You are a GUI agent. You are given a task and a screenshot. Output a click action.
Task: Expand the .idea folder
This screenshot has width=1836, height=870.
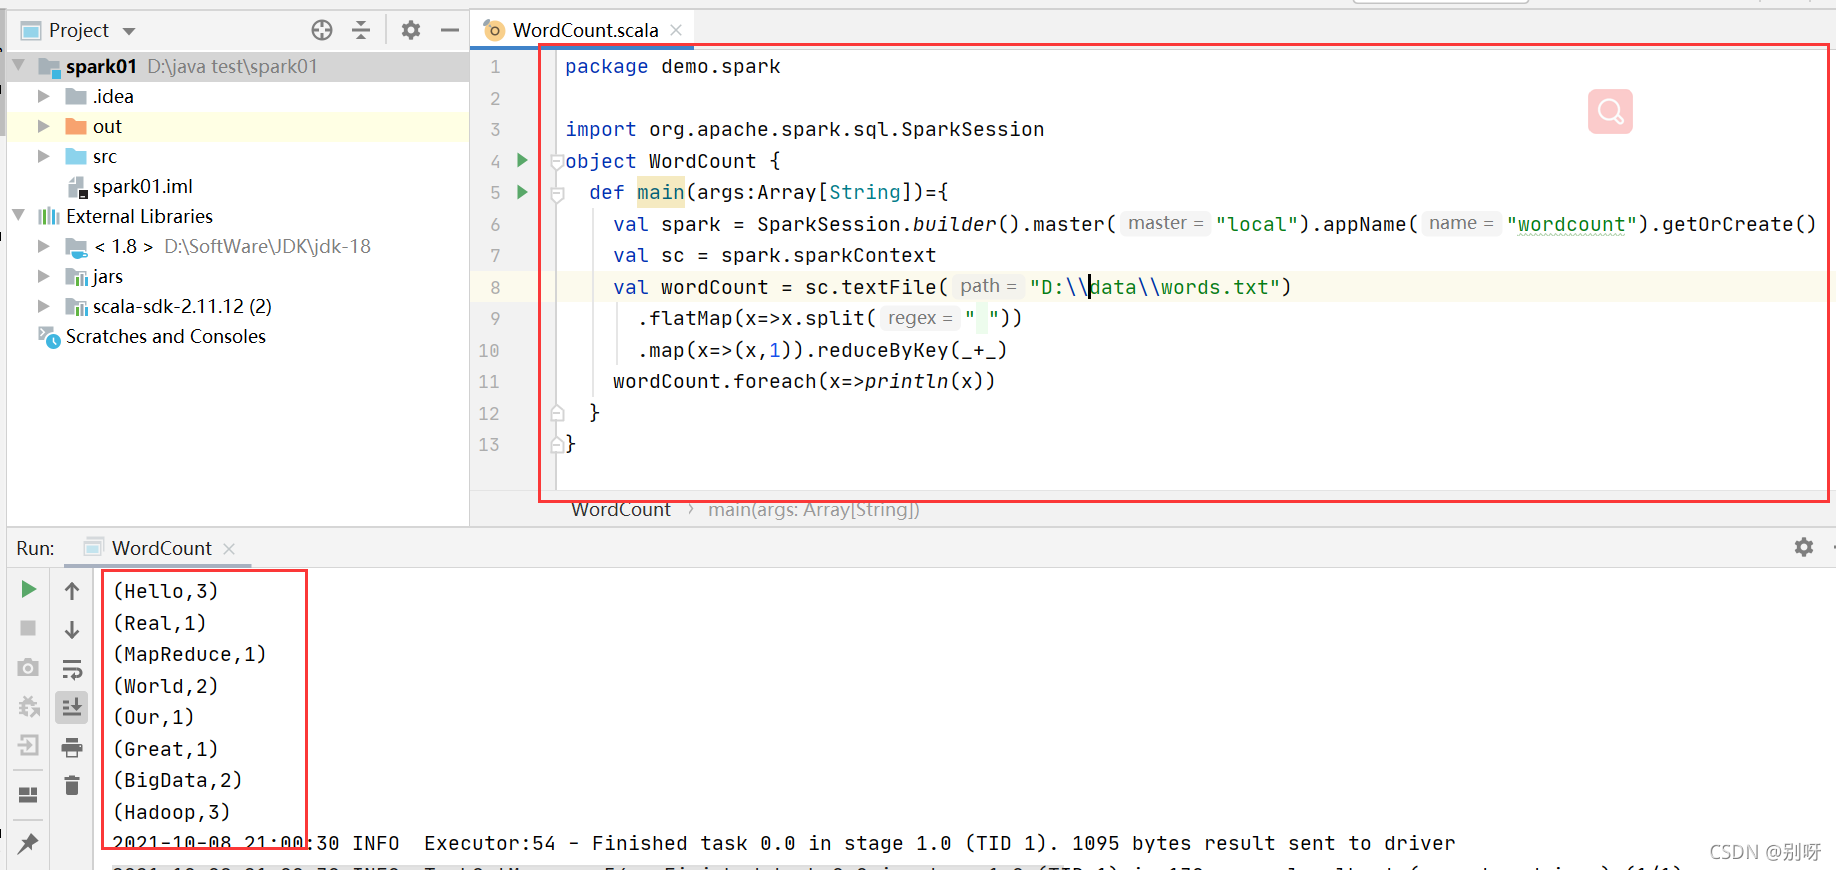[x=43, y=96]
